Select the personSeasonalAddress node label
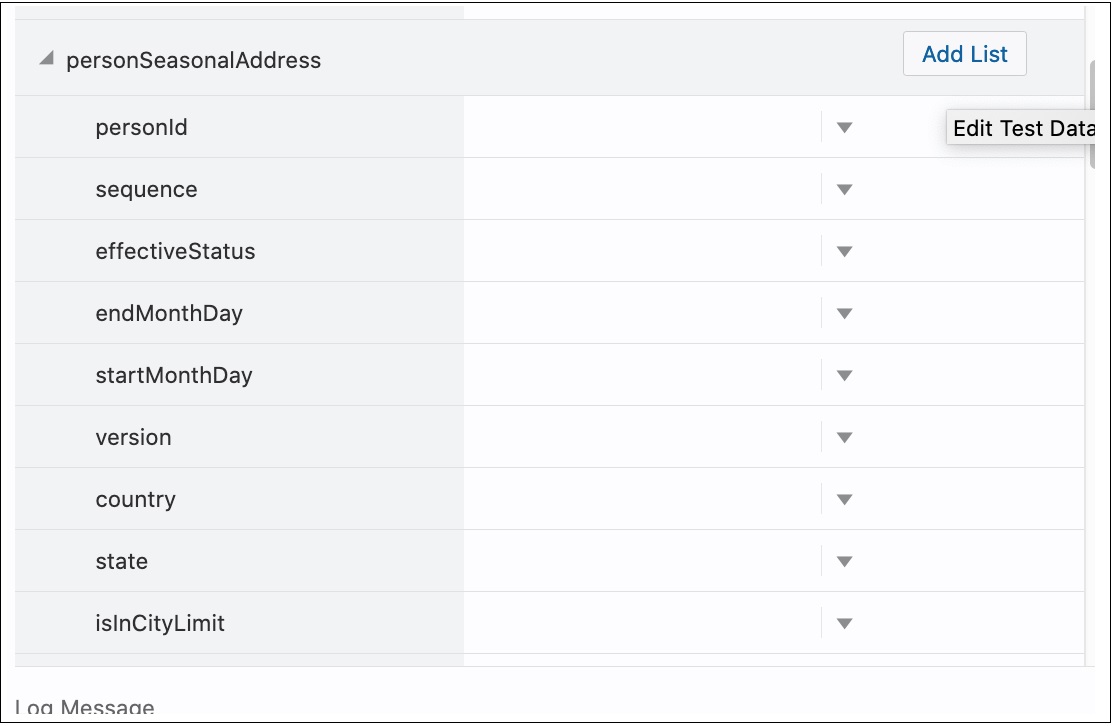The height and width of the screenshot is (726, 1113). 193,60
